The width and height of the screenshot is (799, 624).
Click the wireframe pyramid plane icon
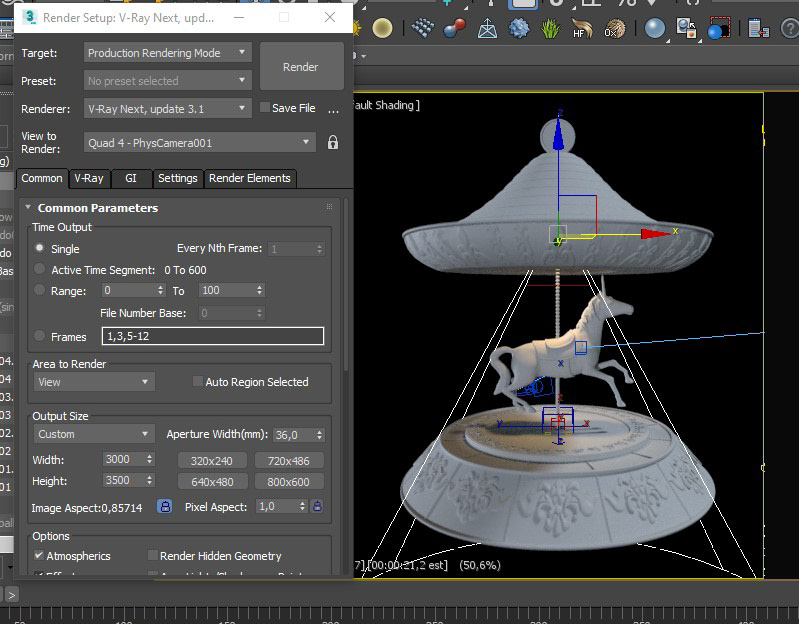pos(487,29)
